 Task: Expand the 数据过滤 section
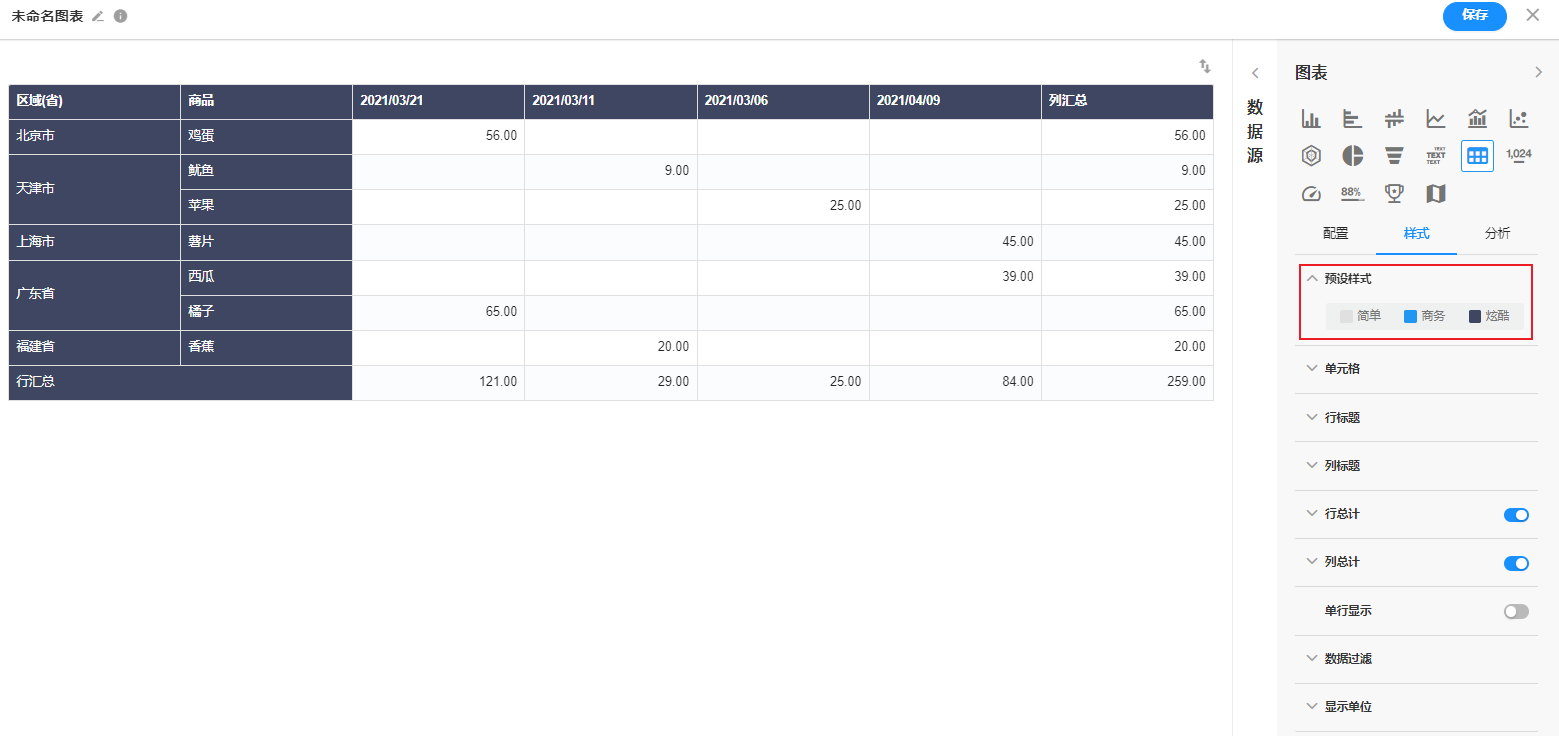pos(1348,659)
